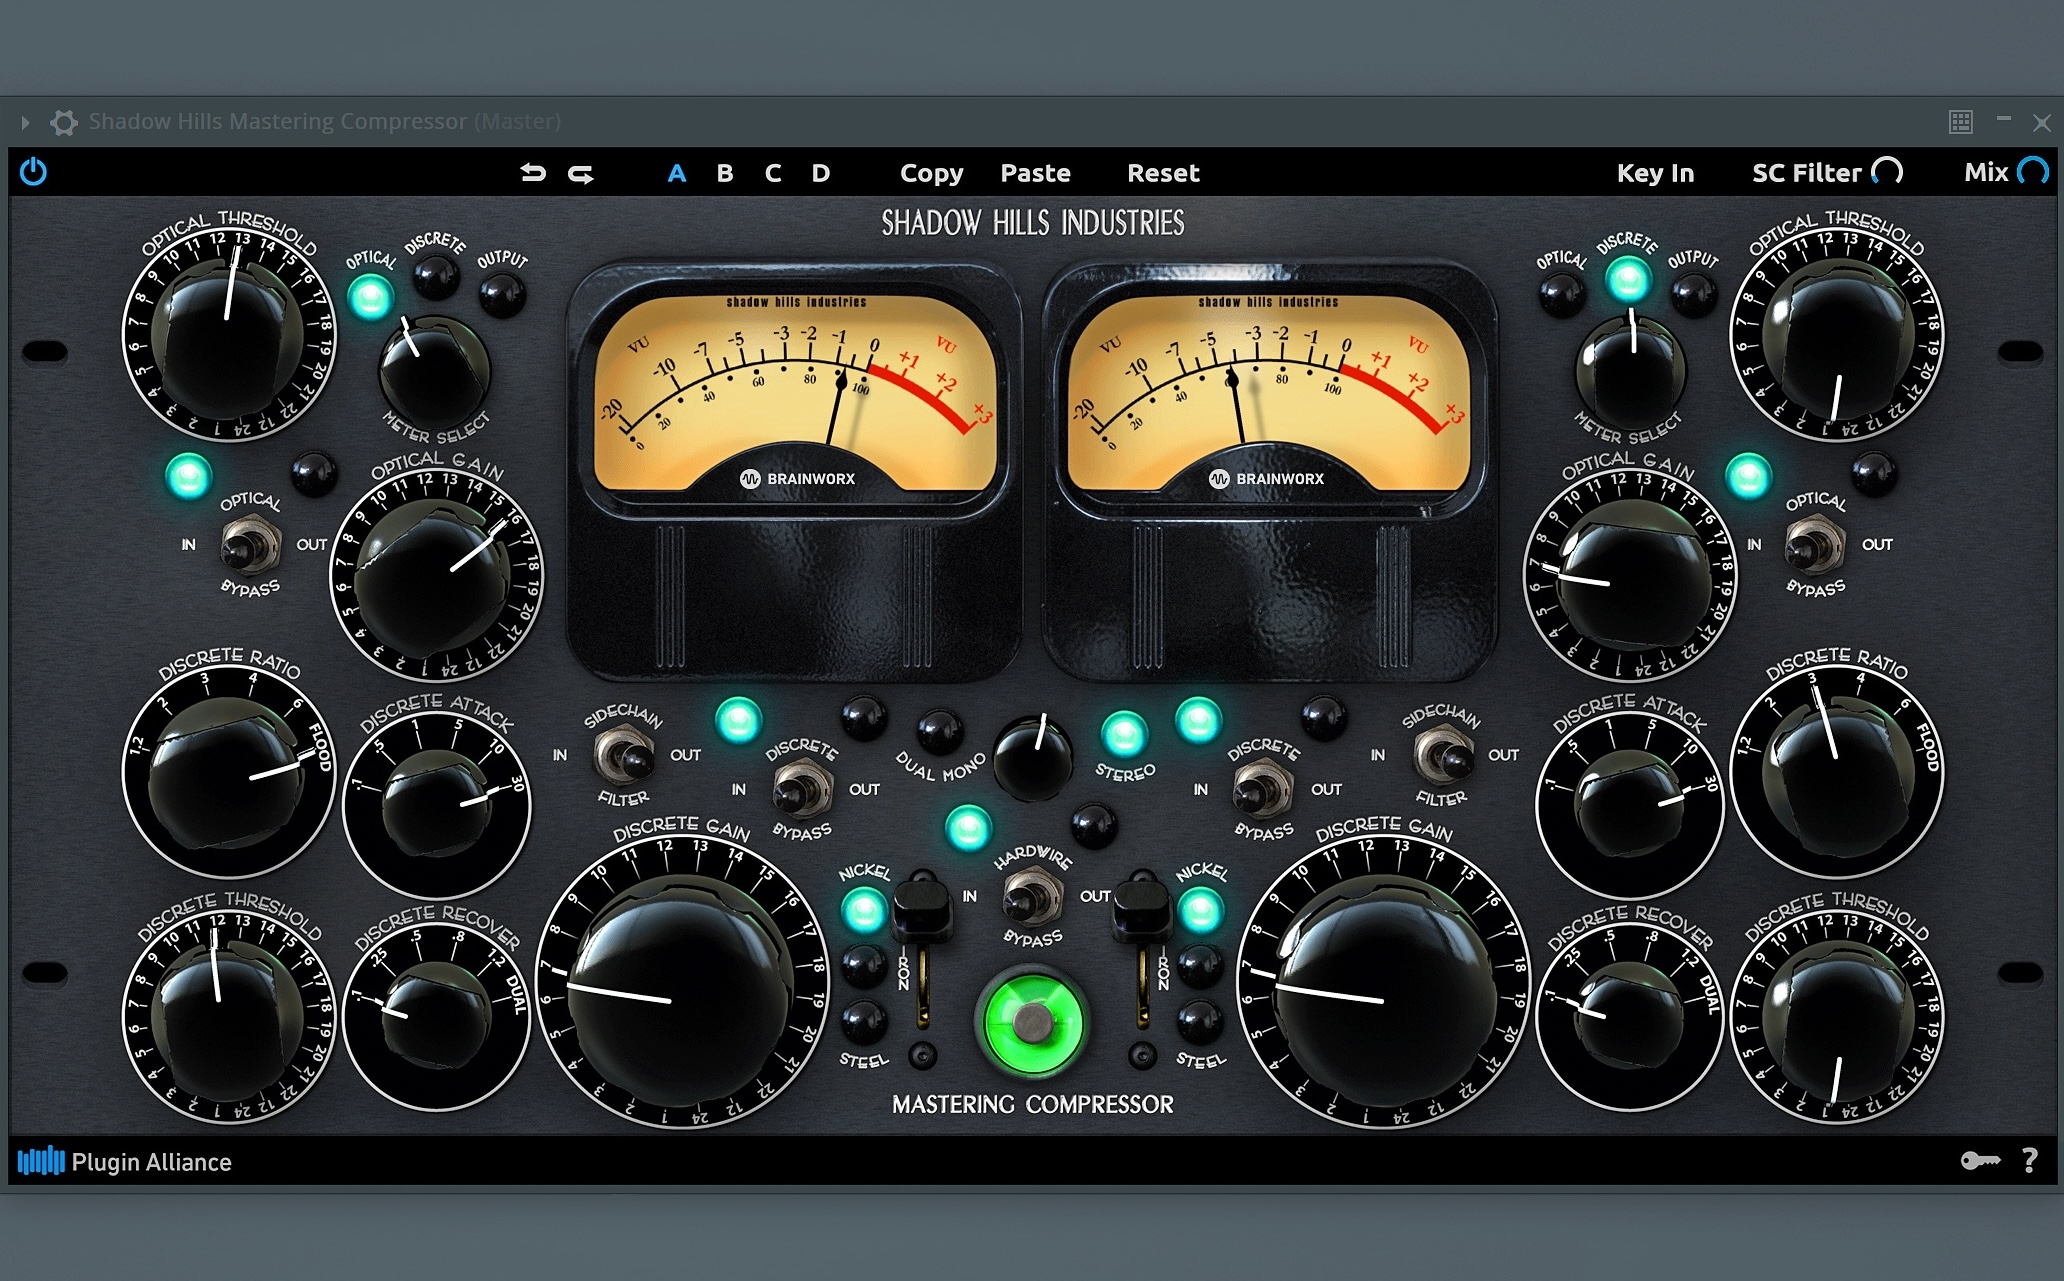Click the left Steel transformer LED
This screenshot has height=1281, width=2064.
coord(863,1021)
